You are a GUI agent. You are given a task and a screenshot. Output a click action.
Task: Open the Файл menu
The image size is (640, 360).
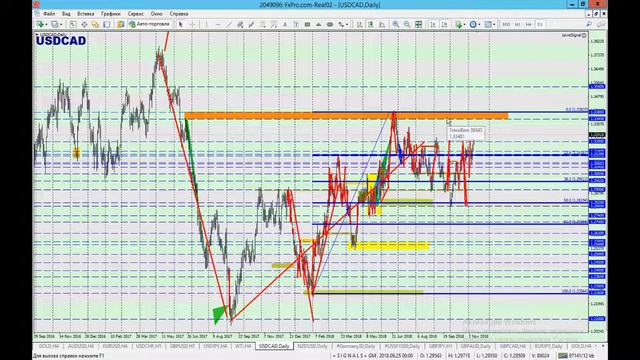[49, 14]
